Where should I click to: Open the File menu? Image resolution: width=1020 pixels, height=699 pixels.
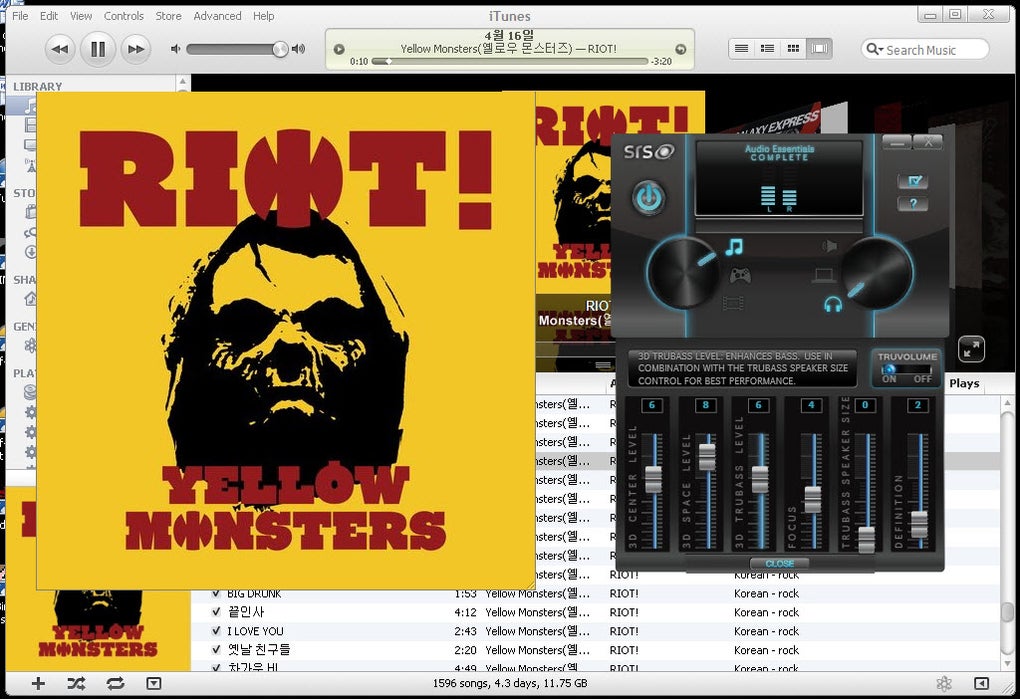[20, 16]
